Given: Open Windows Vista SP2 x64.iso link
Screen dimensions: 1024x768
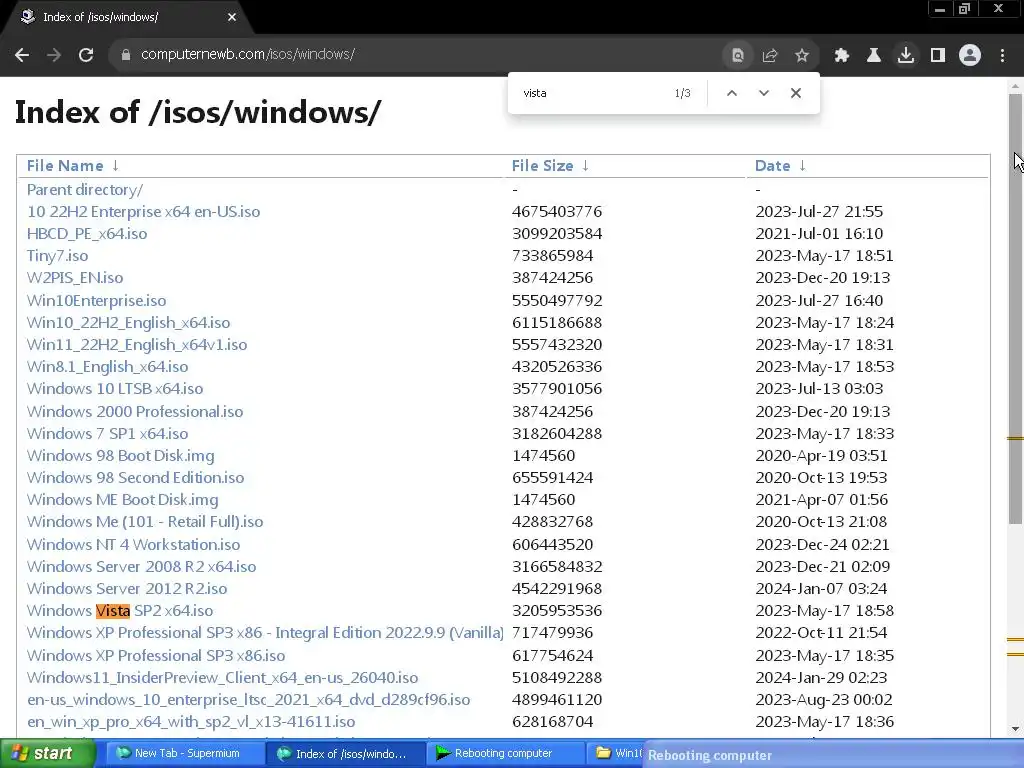Looking at the screenshot, I should 120,611.
